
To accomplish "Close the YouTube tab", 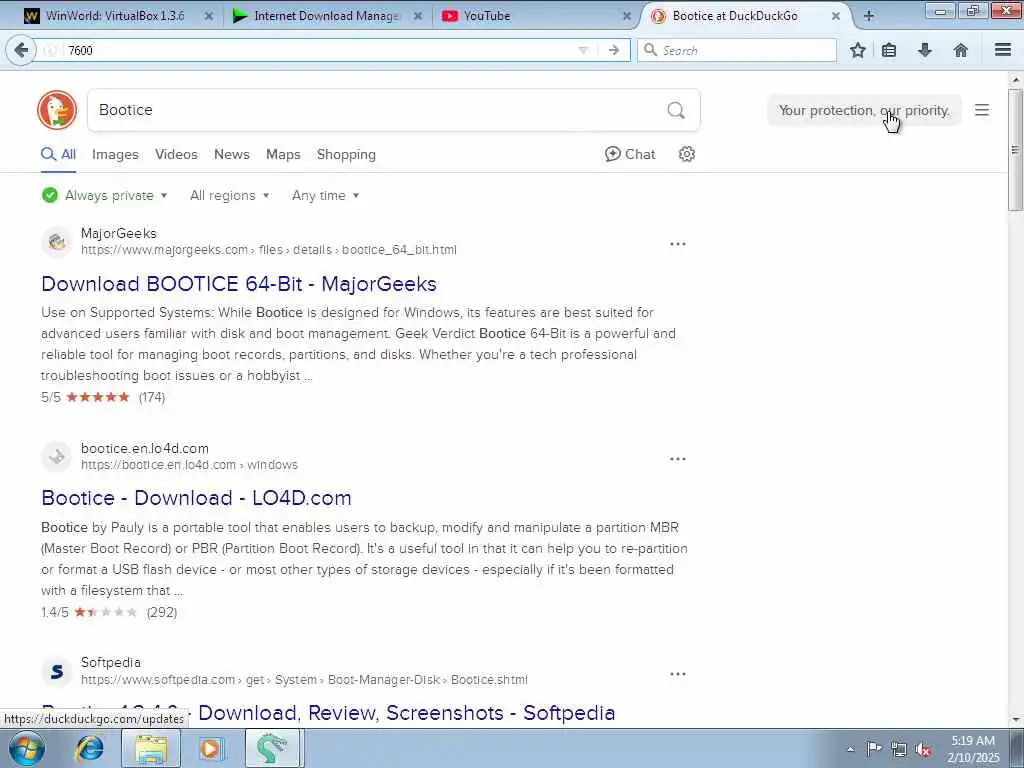I will [x=627, y=16].
